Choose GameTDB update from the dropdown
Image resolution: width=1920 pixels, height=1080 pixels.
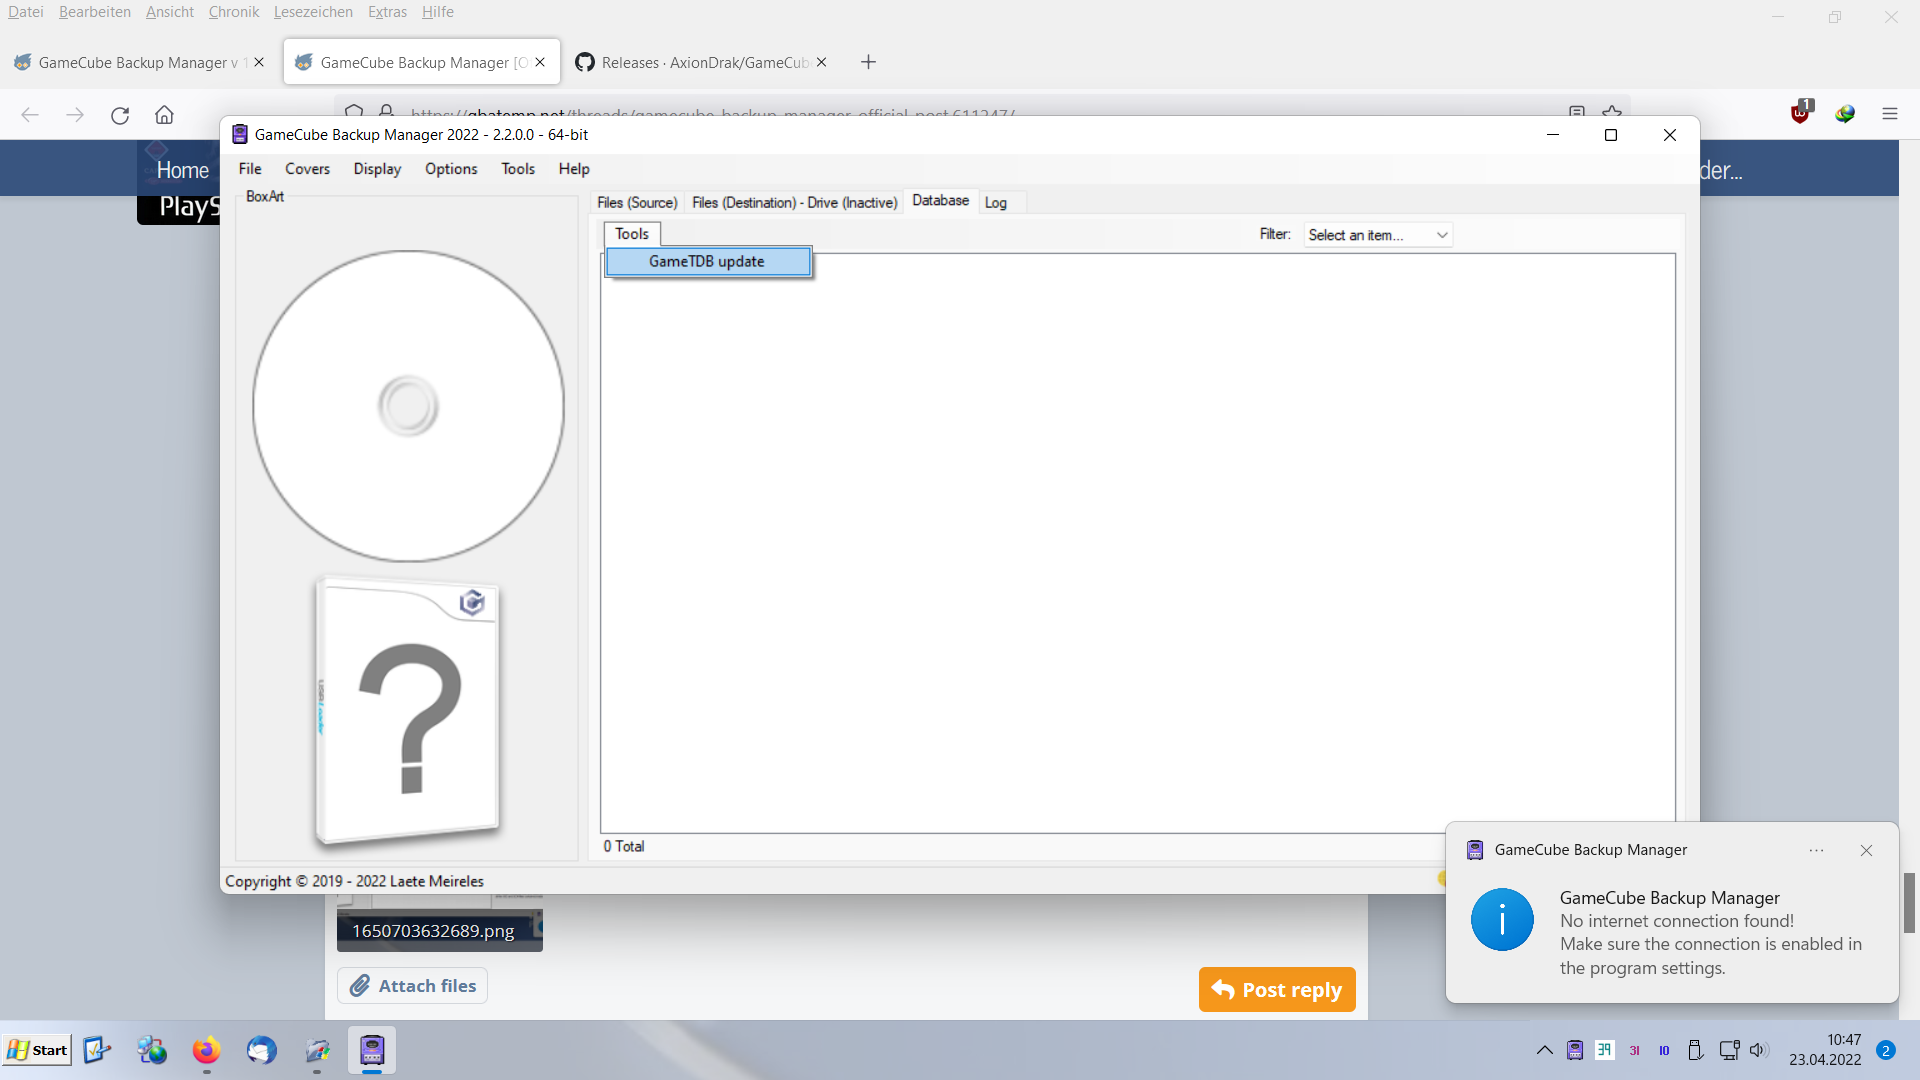pyautogui.click(x=707, y=262)
